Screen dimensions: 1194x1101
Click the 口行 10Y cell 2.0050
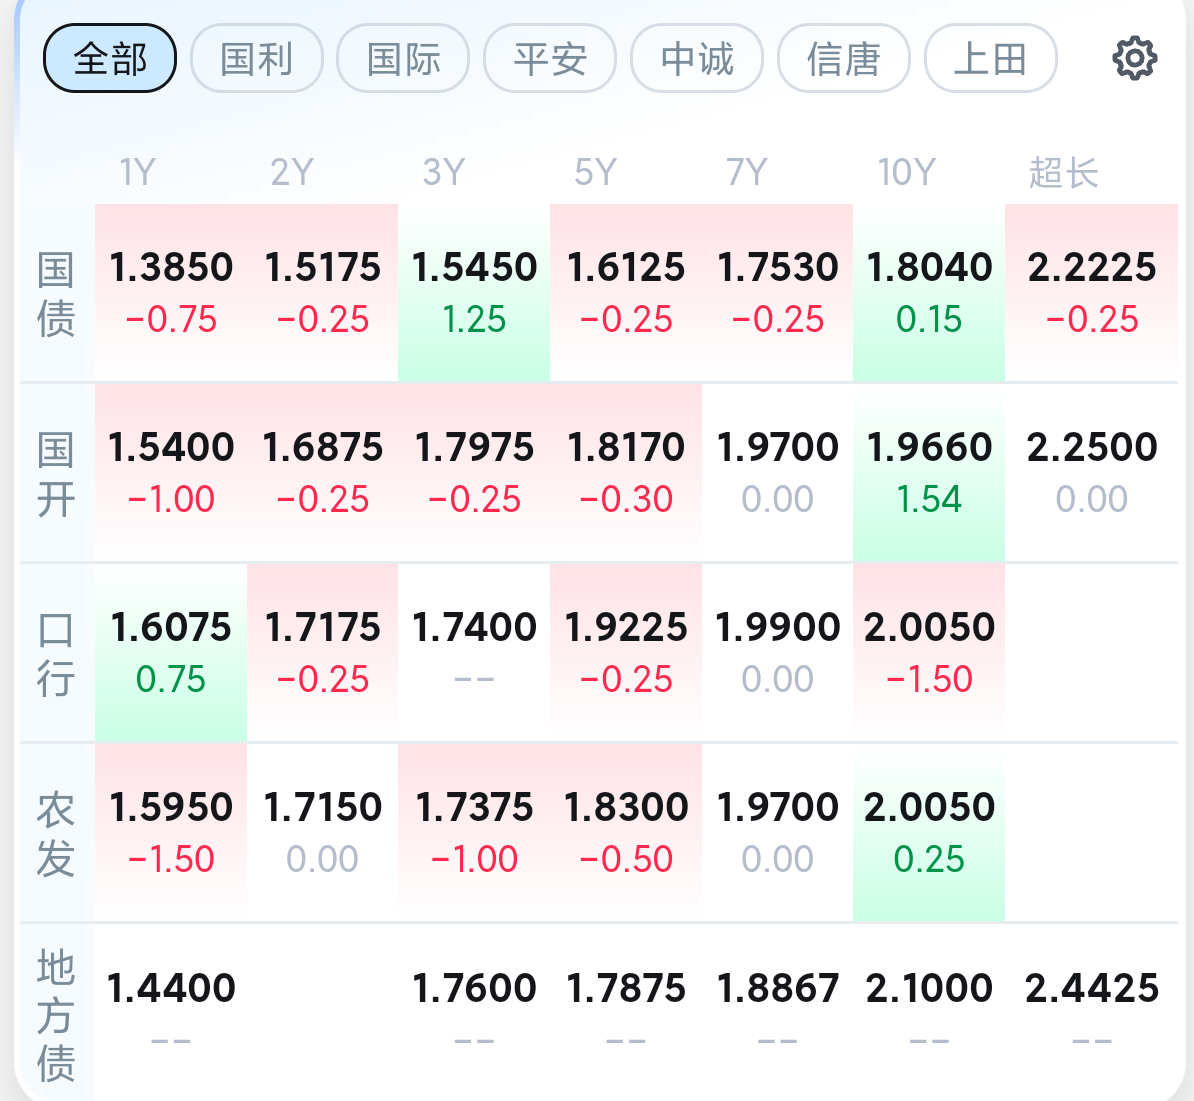(x=929, y=651)
